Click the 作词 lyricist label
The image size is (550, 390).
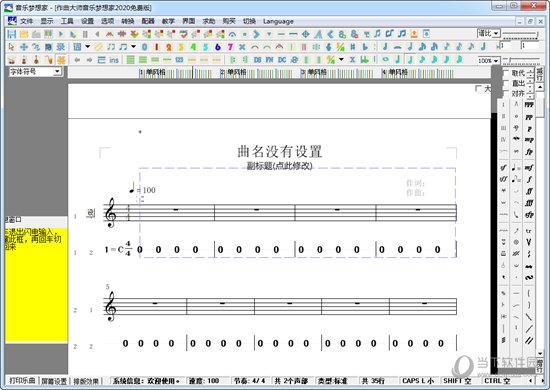click(x=415, y=183)
